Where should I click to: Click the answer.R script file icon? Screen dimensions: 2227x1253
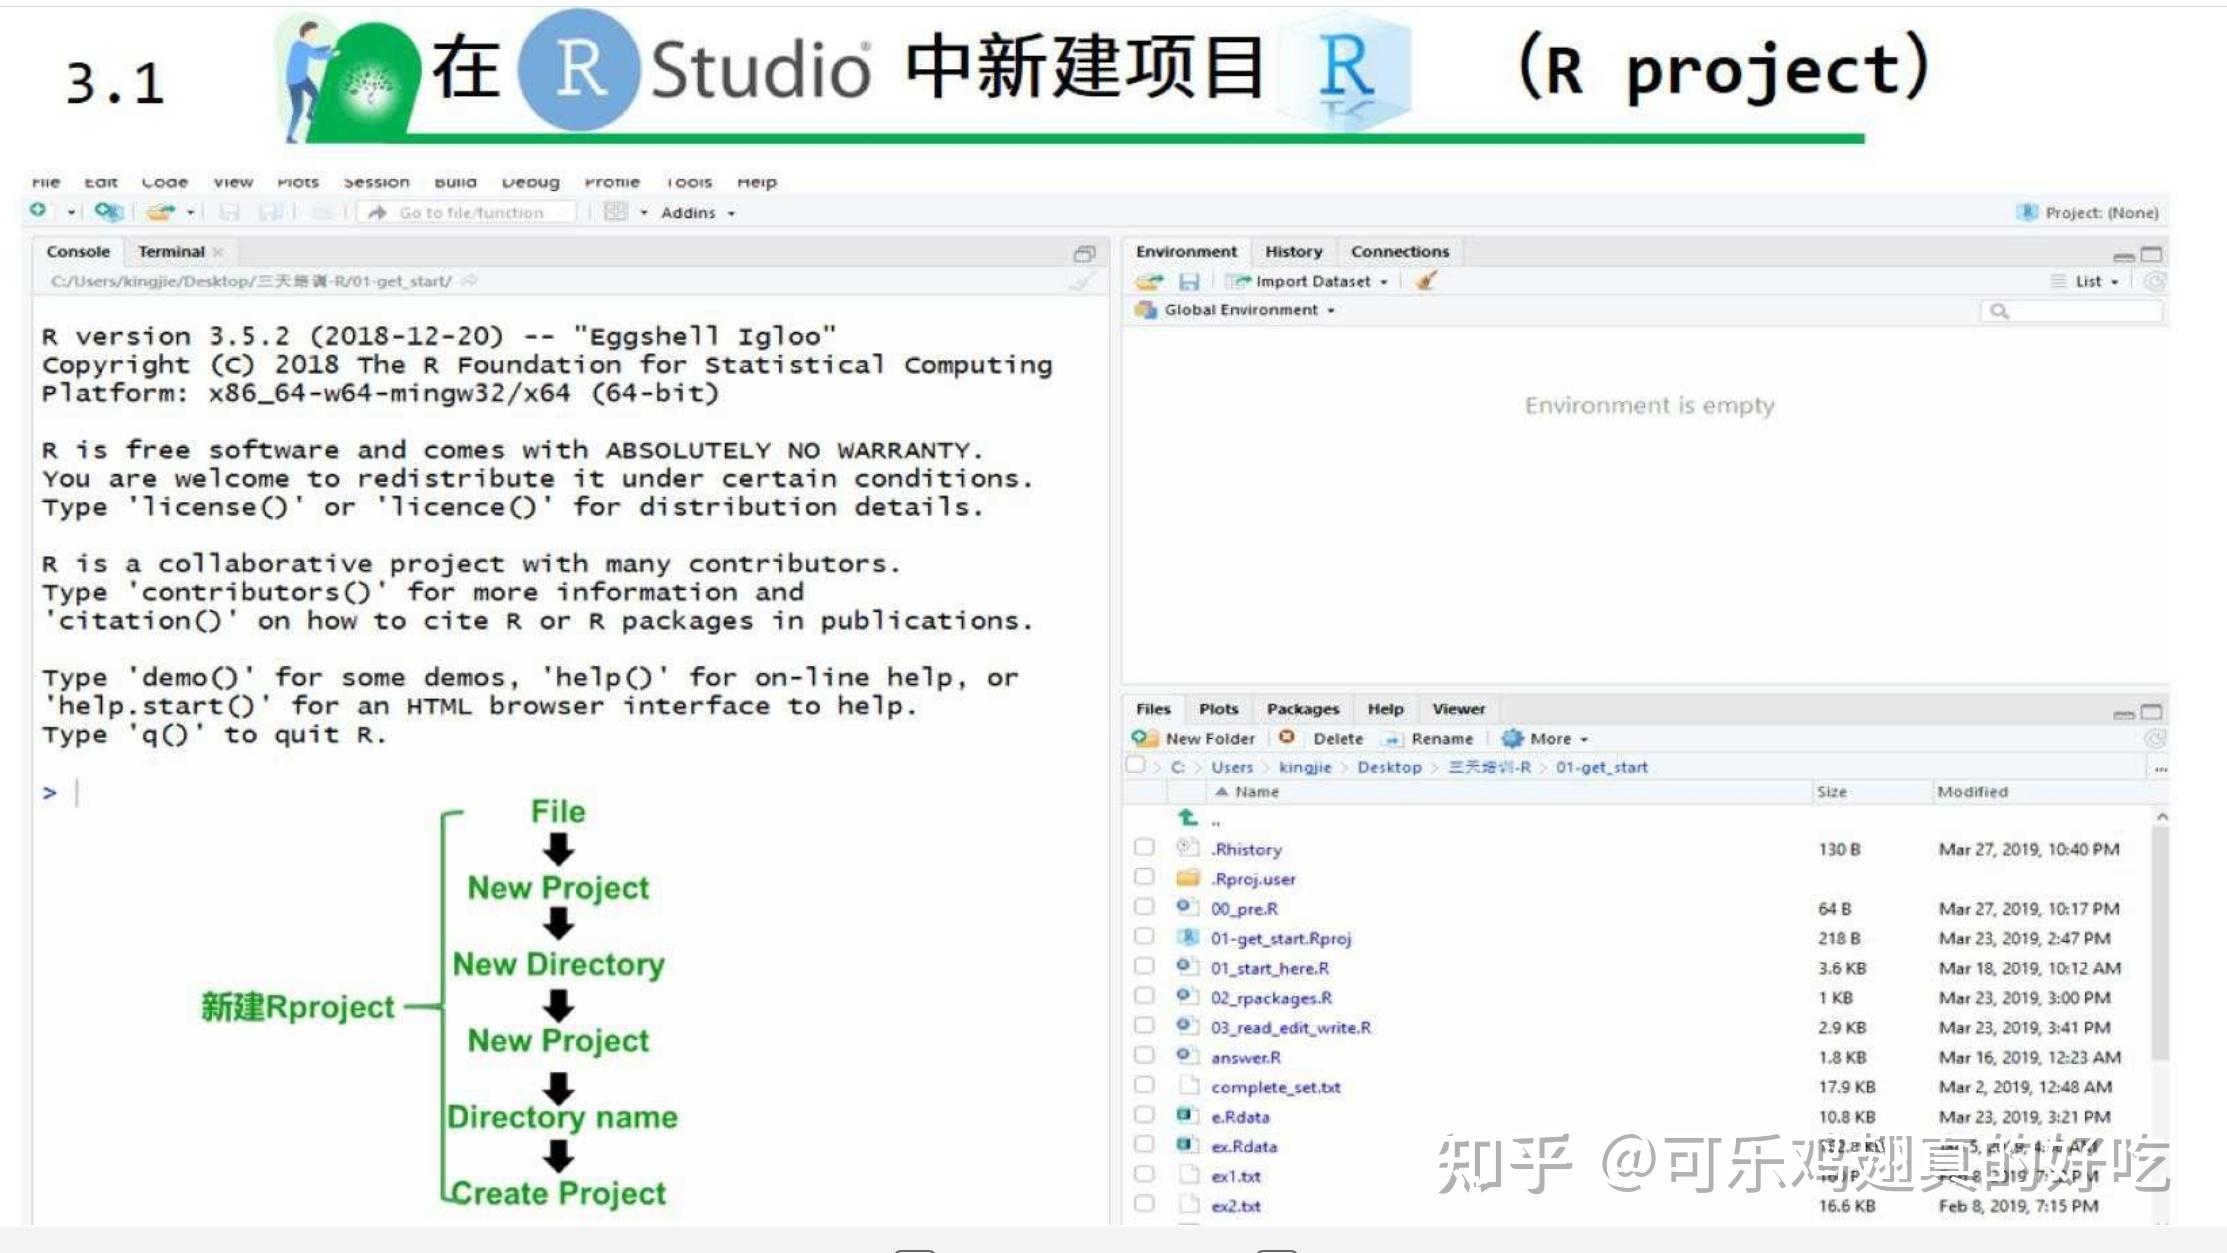[1186, 1055]
